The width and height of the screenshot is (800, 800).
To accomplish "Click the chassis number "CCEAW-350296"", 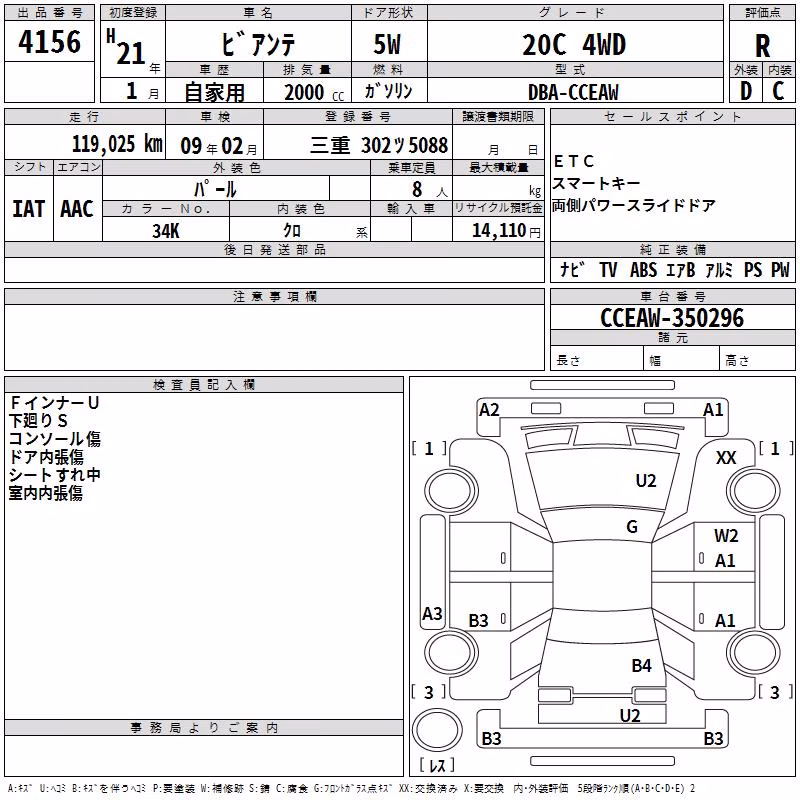I will tap(672, 318).
